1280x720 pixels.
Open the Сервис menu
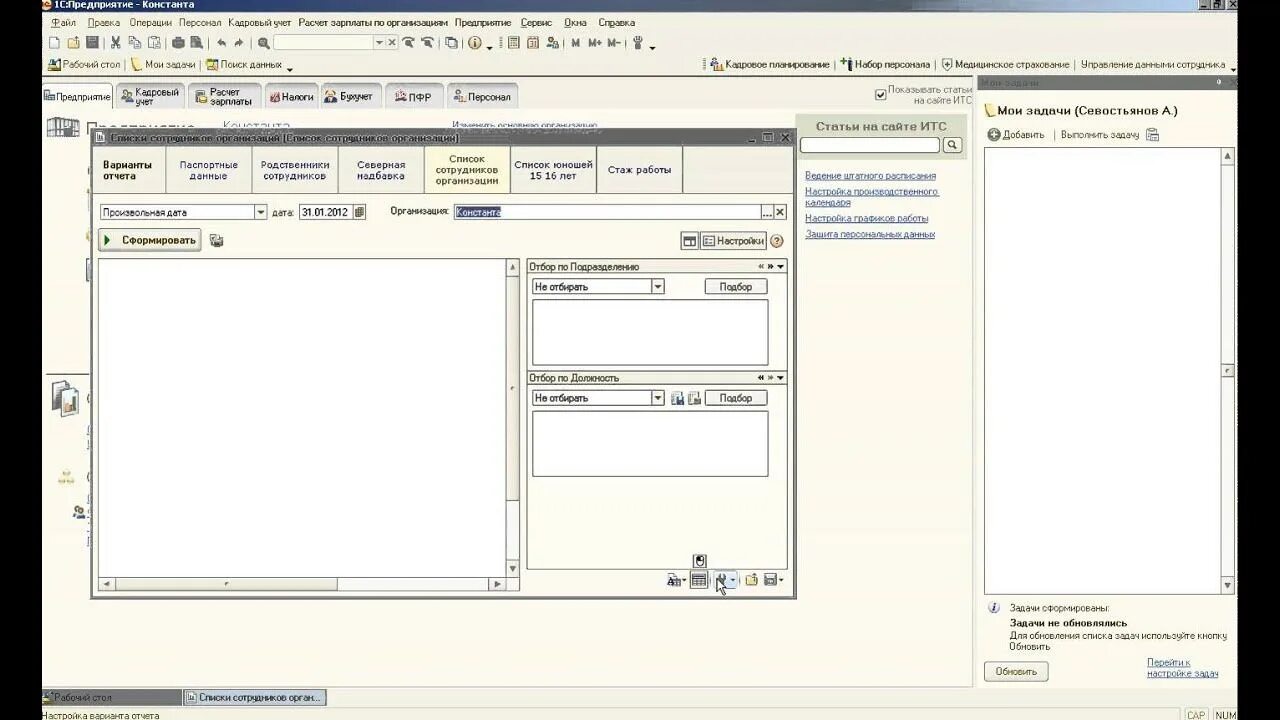[x=536, y=22]
